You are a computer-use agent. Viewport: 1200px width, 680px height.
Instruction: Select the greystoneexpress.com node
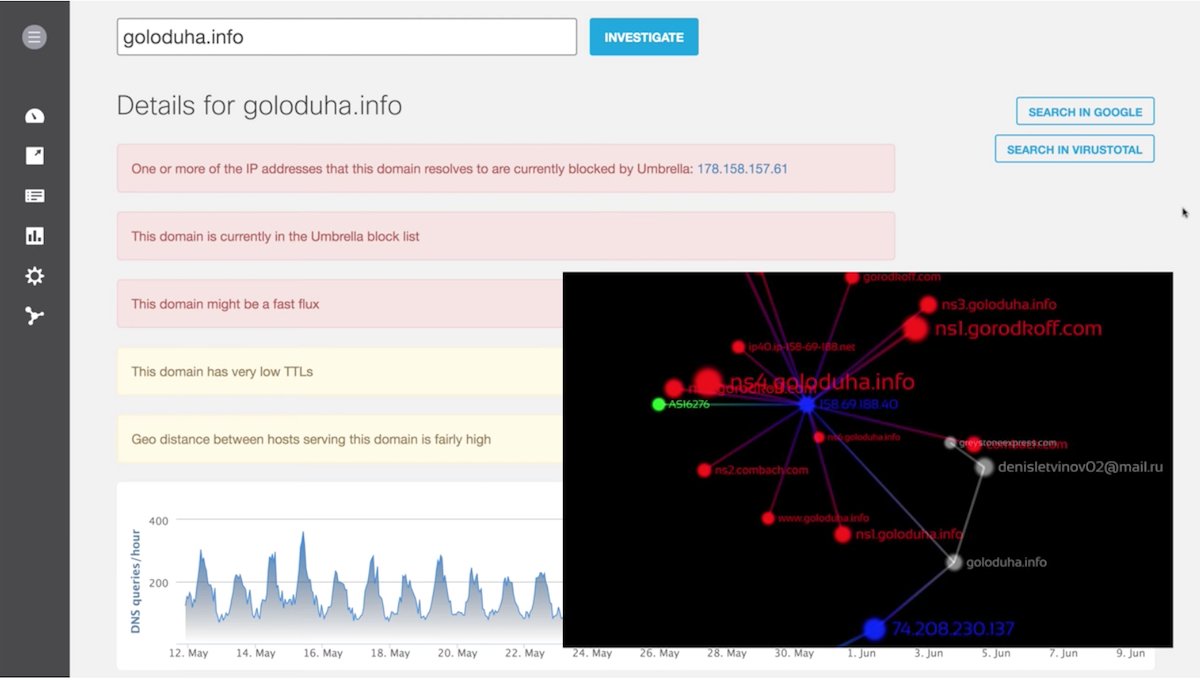click(x=950, y=442)
